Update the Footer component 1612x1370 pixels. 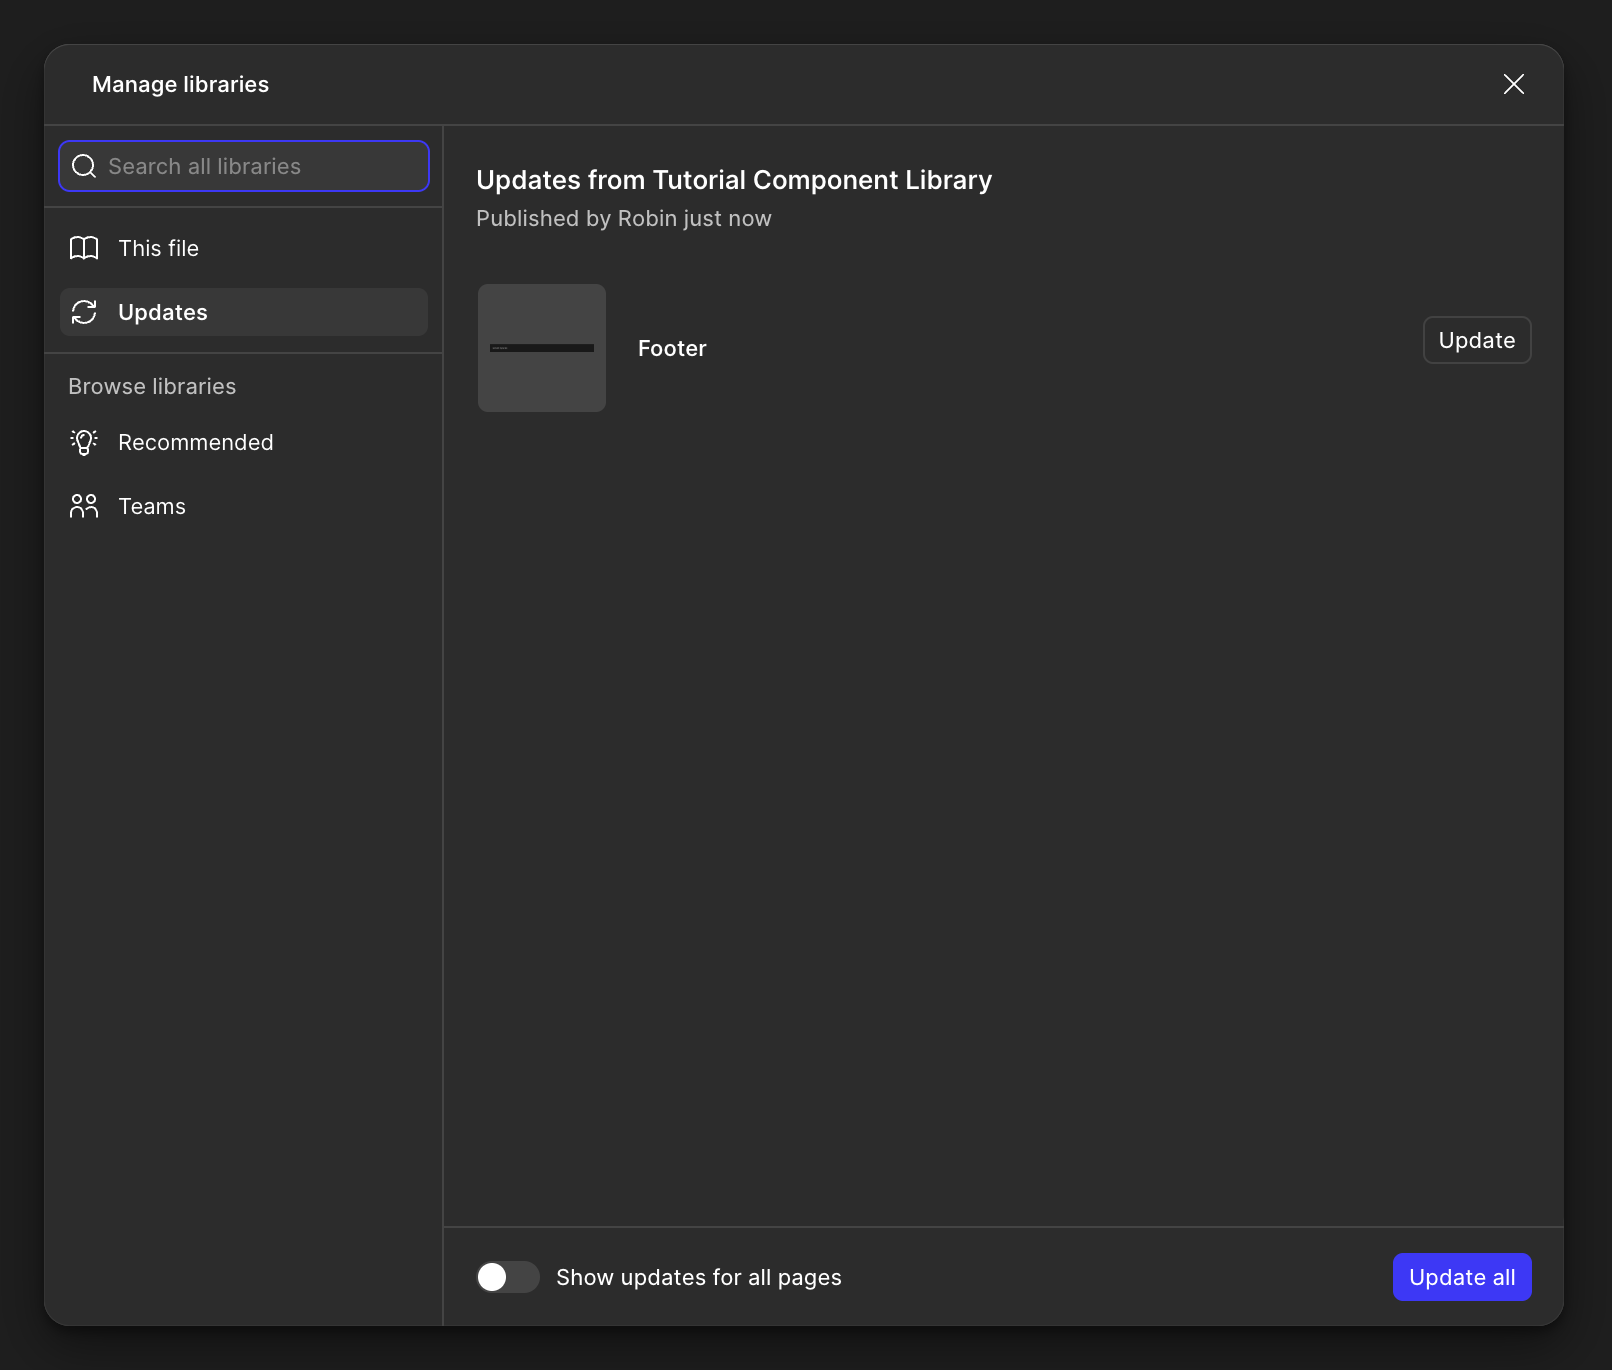tap(1477, 340)
